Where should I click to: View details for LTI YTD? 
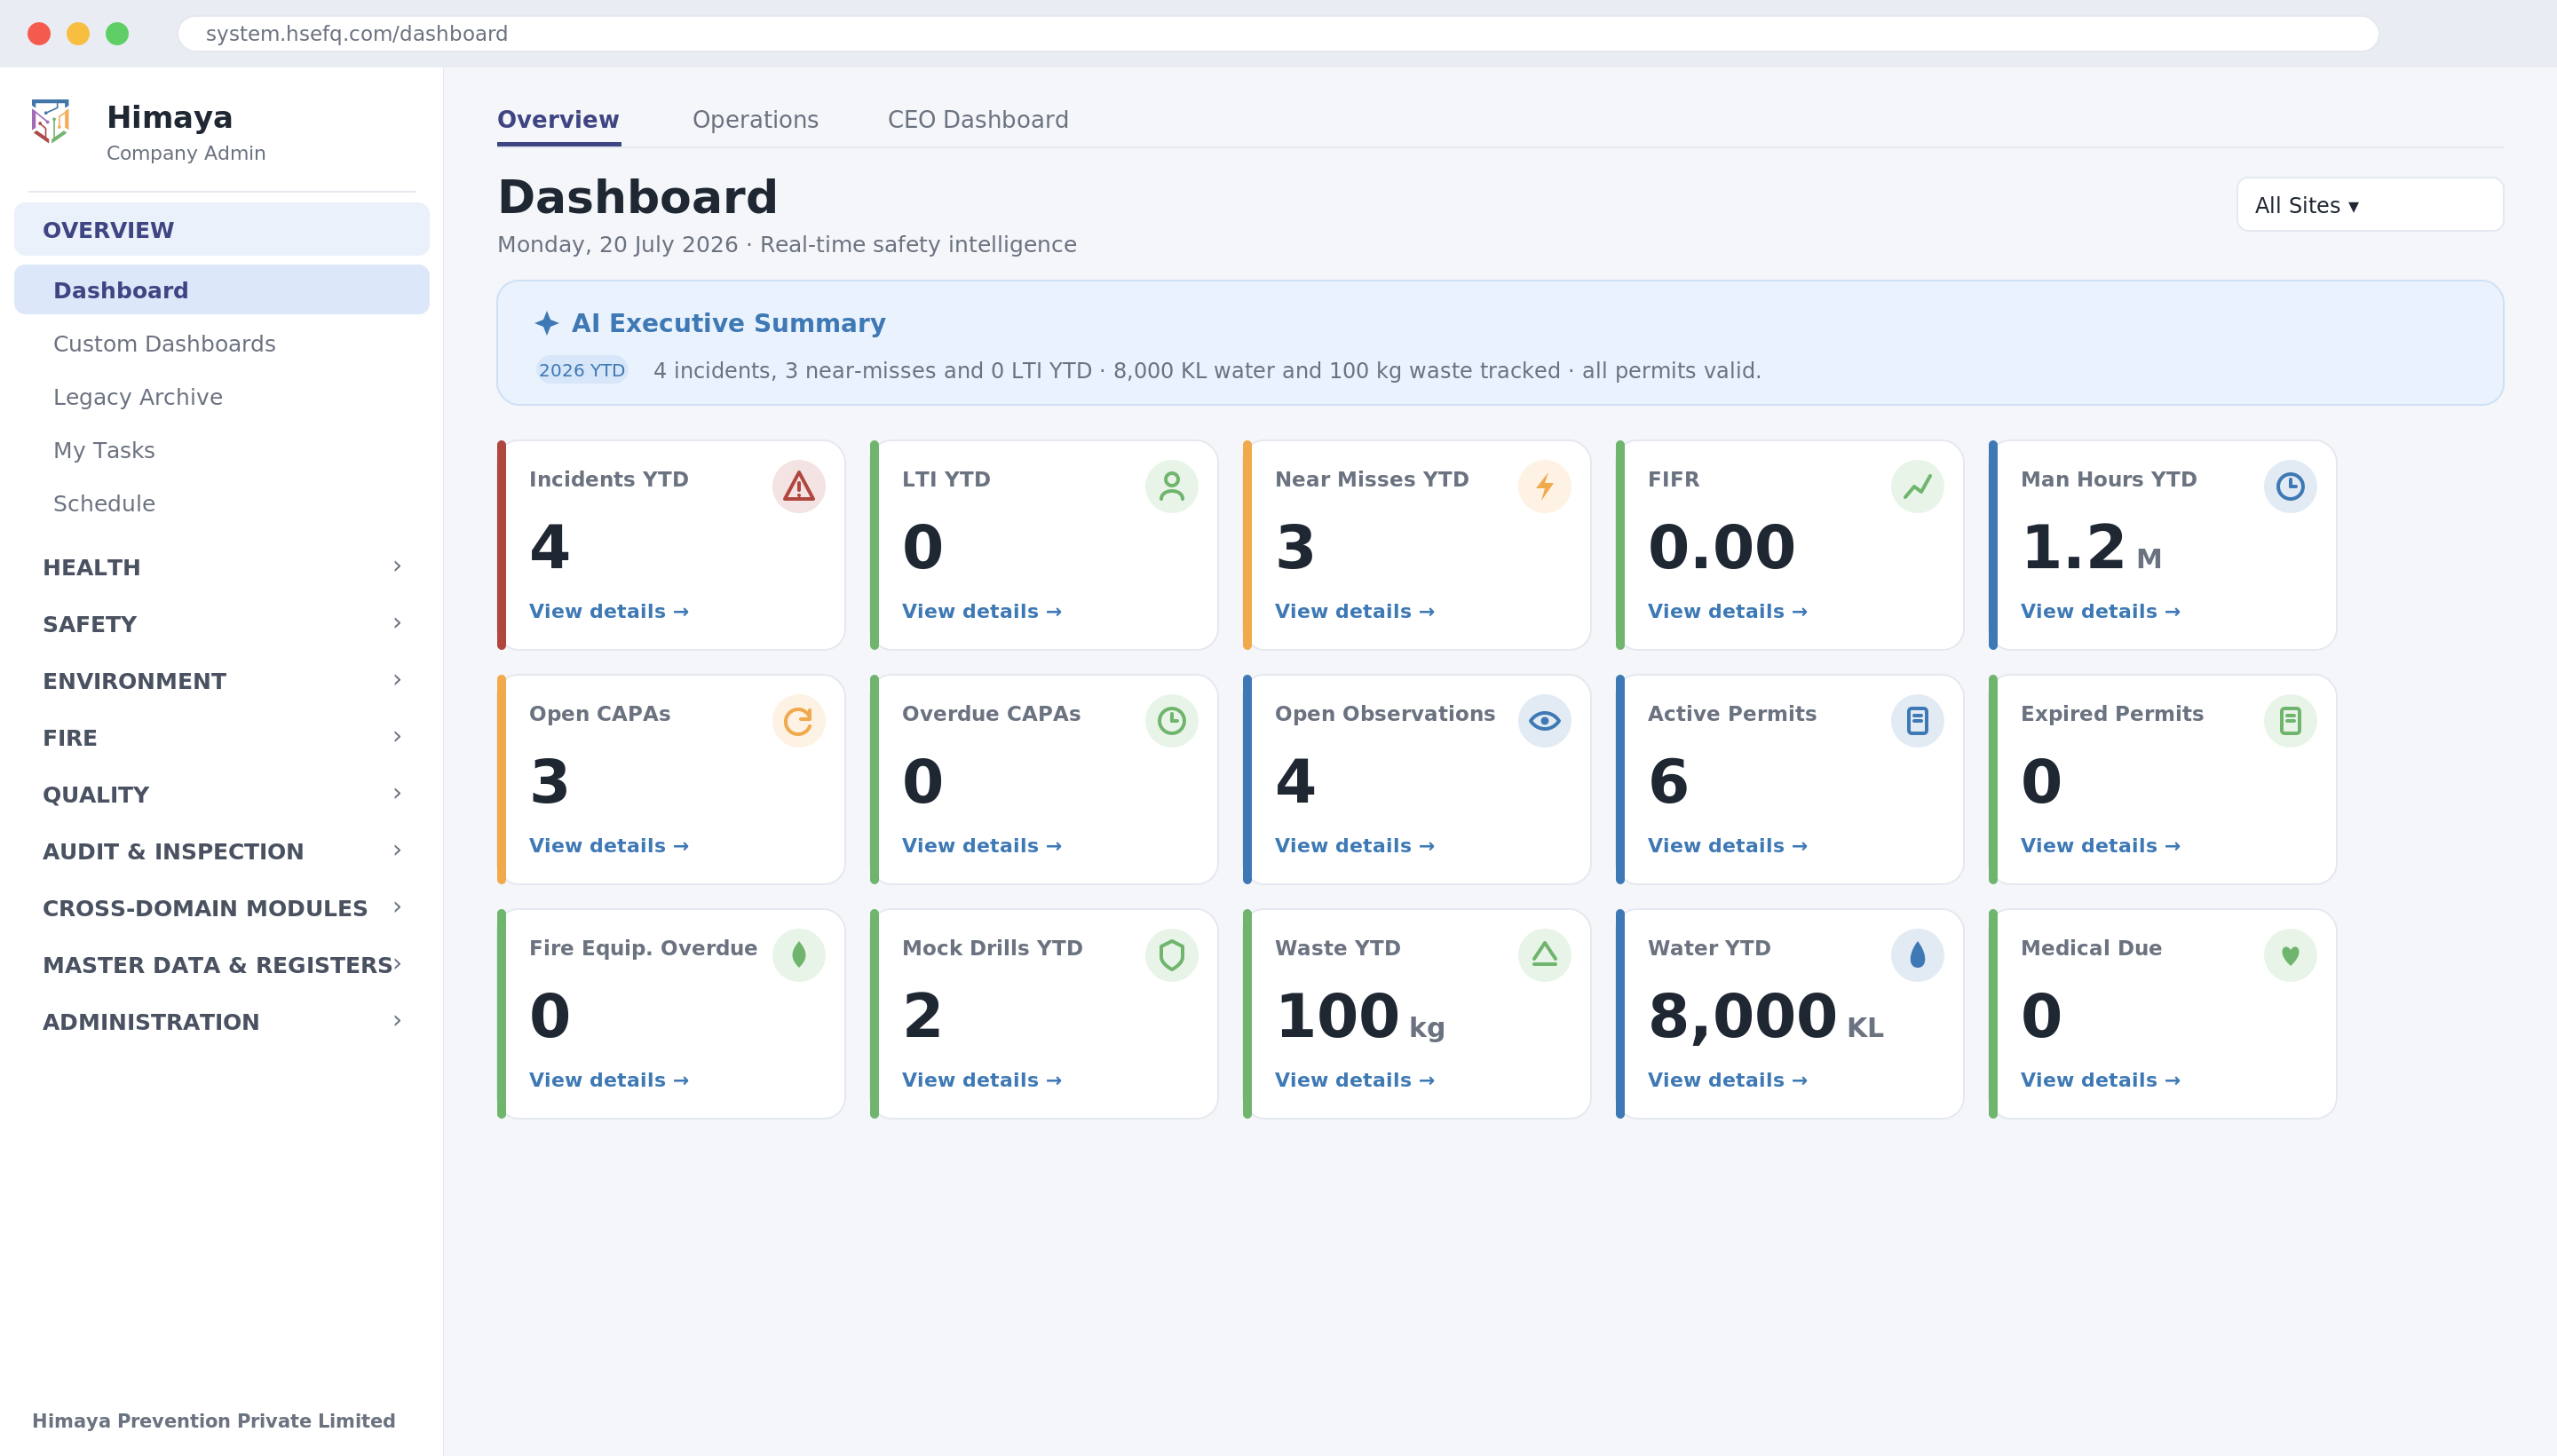[x=981, y=611]
